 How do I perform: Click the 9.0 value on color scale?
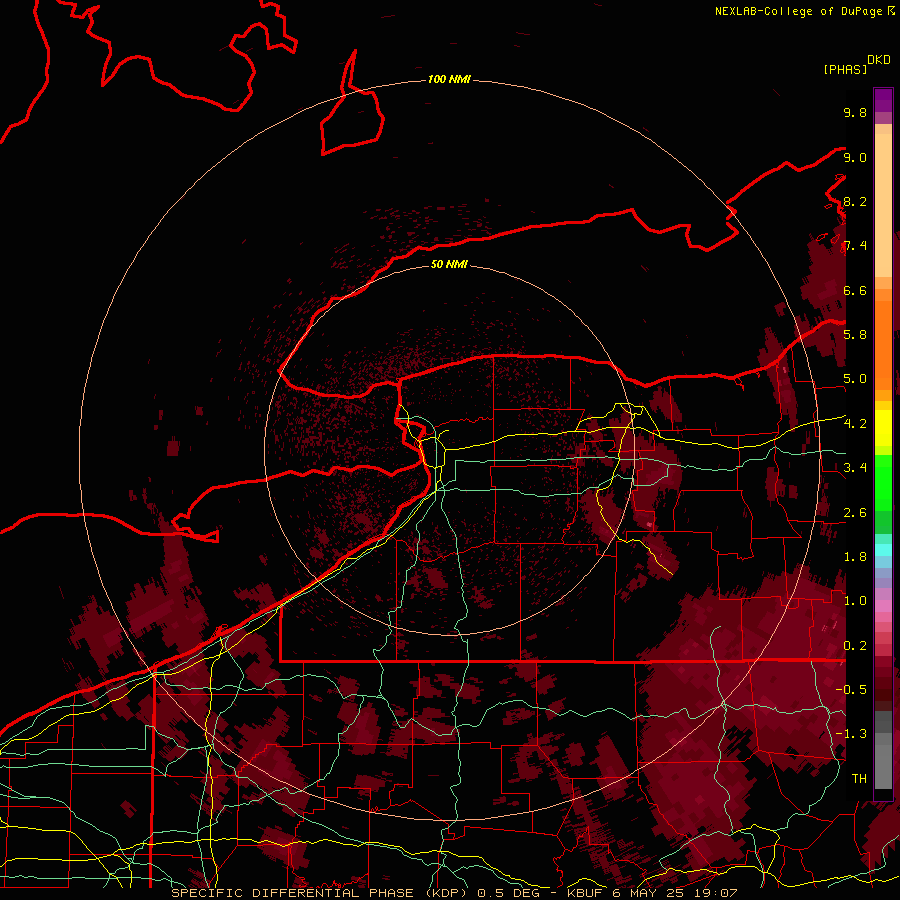[855, 157]
